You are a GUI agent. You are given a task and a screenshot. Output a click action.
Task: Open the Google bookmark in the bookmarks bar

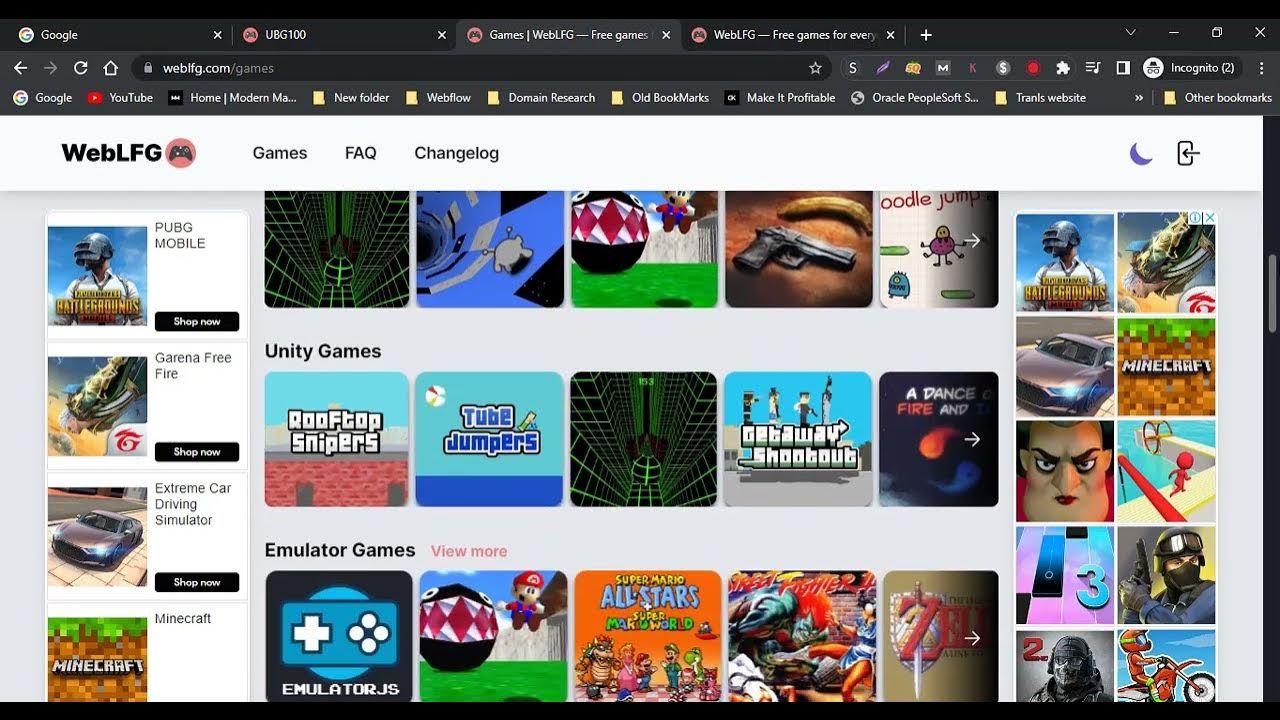43,98
